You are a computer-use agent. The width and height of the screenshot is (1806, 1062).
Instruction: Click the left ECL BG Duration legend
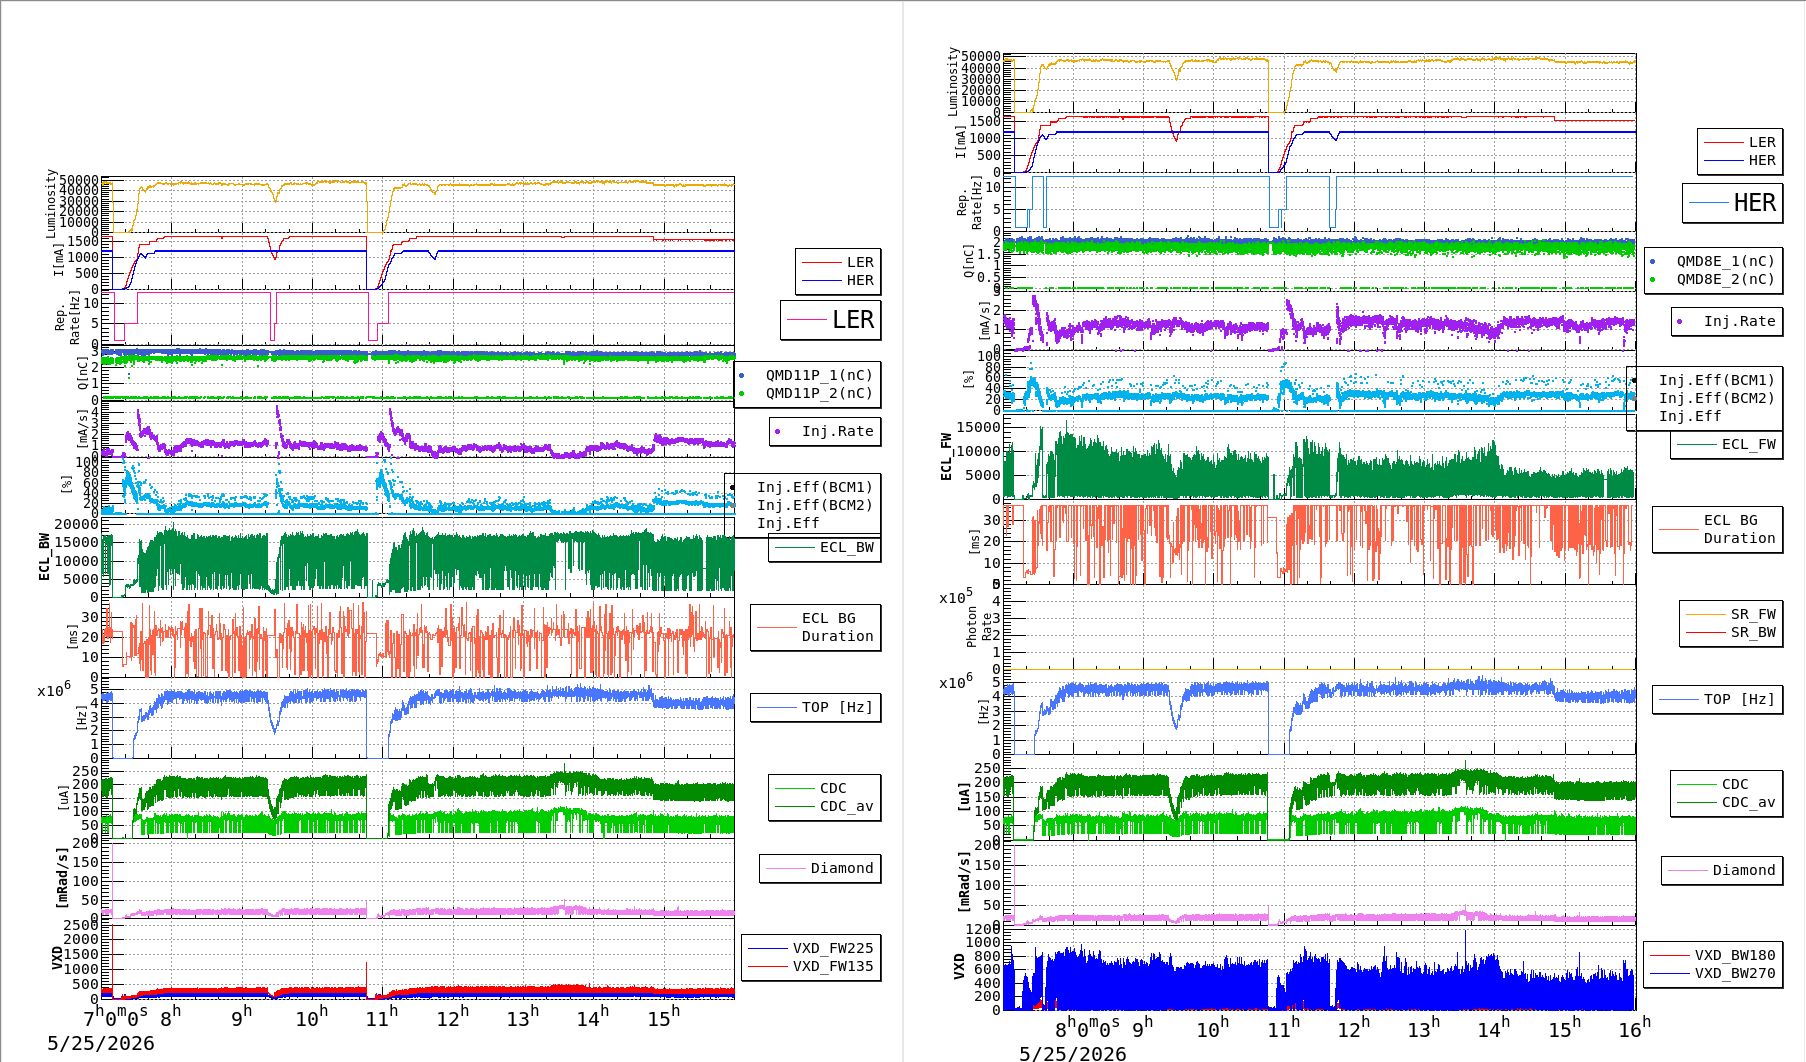816,628
